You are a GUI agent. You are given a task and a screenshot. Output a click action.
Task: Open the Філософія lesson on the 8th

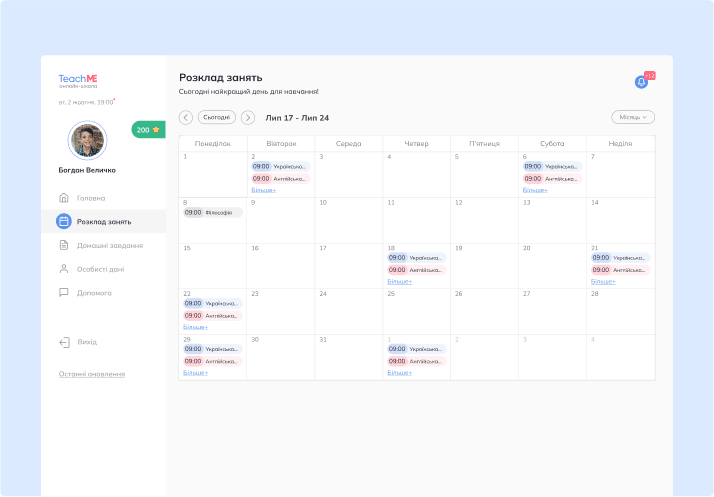coord(212,212)
